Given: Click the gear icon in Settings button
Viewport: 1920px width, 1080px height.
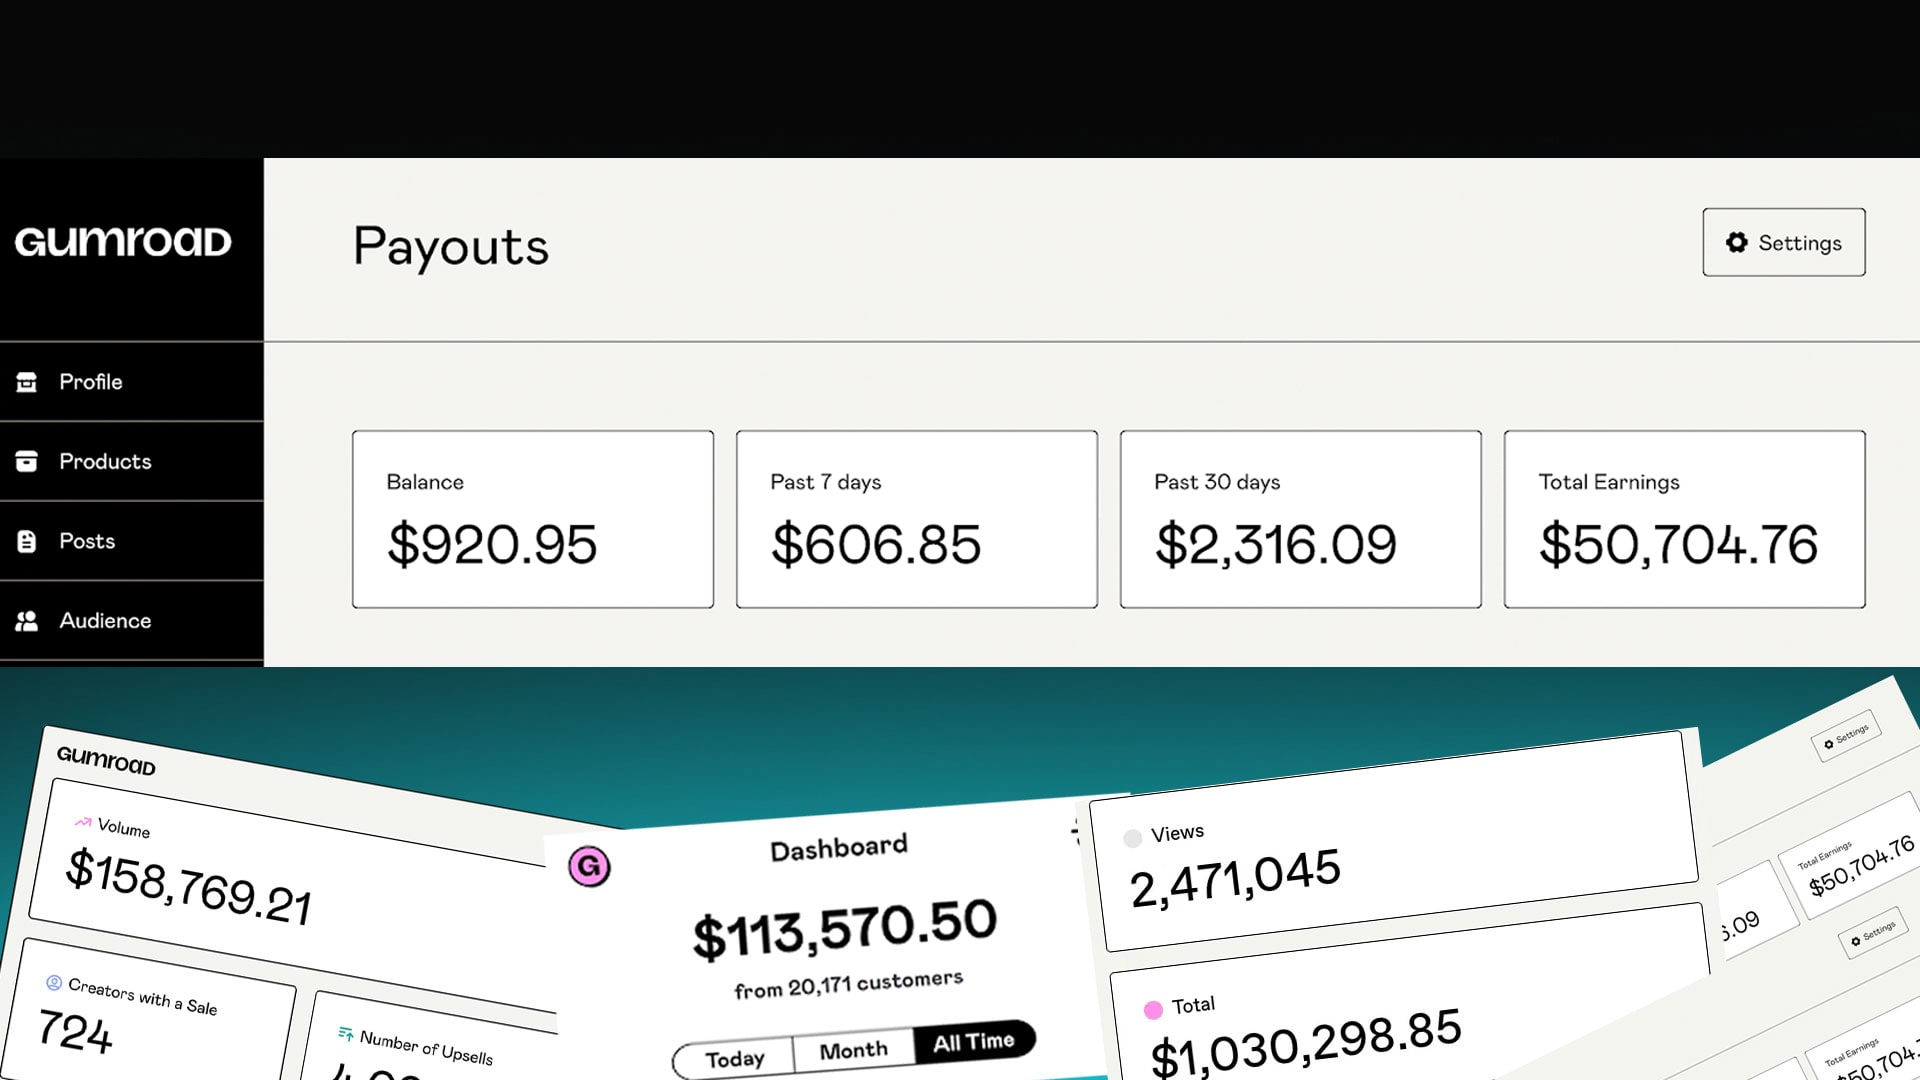Looking at the screenshot, I should tap(1737, 243).
